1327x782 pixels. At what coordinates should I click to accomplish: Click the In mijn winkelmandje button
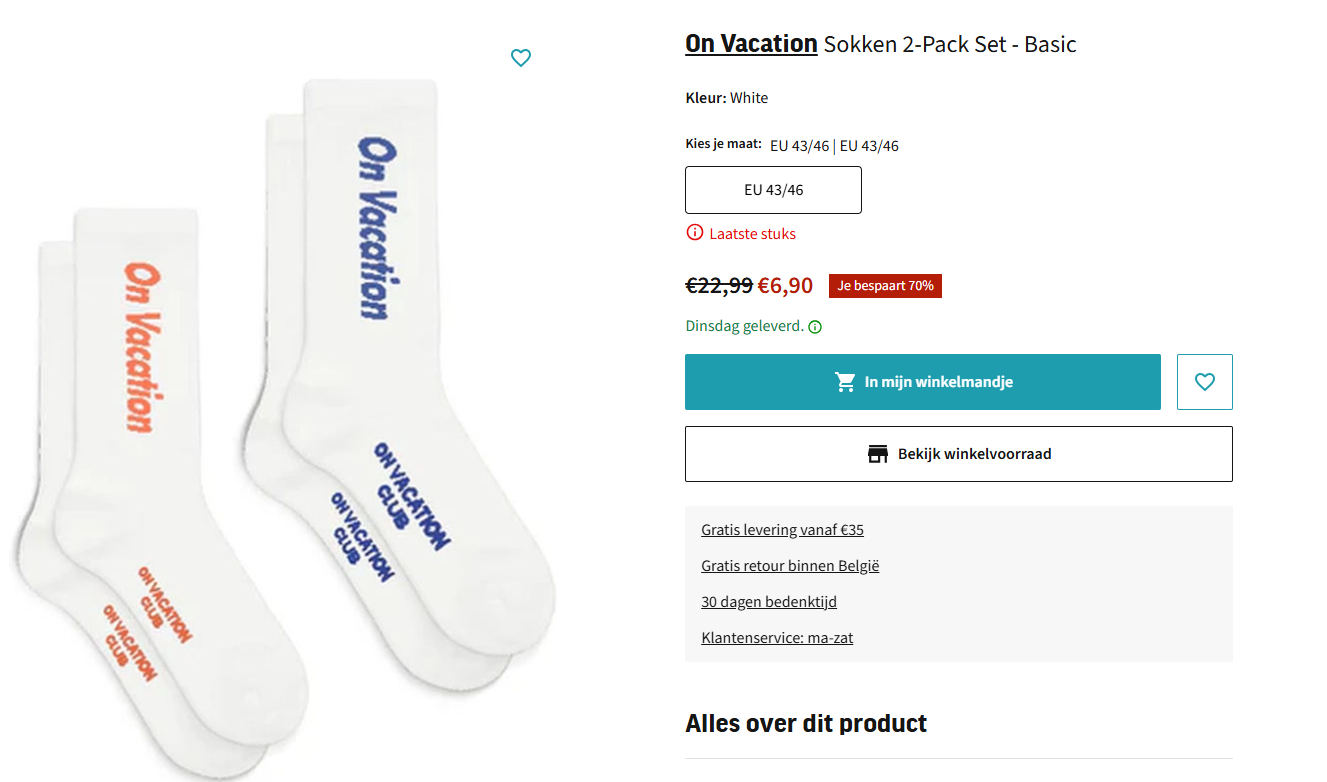[x=922, y=381]
